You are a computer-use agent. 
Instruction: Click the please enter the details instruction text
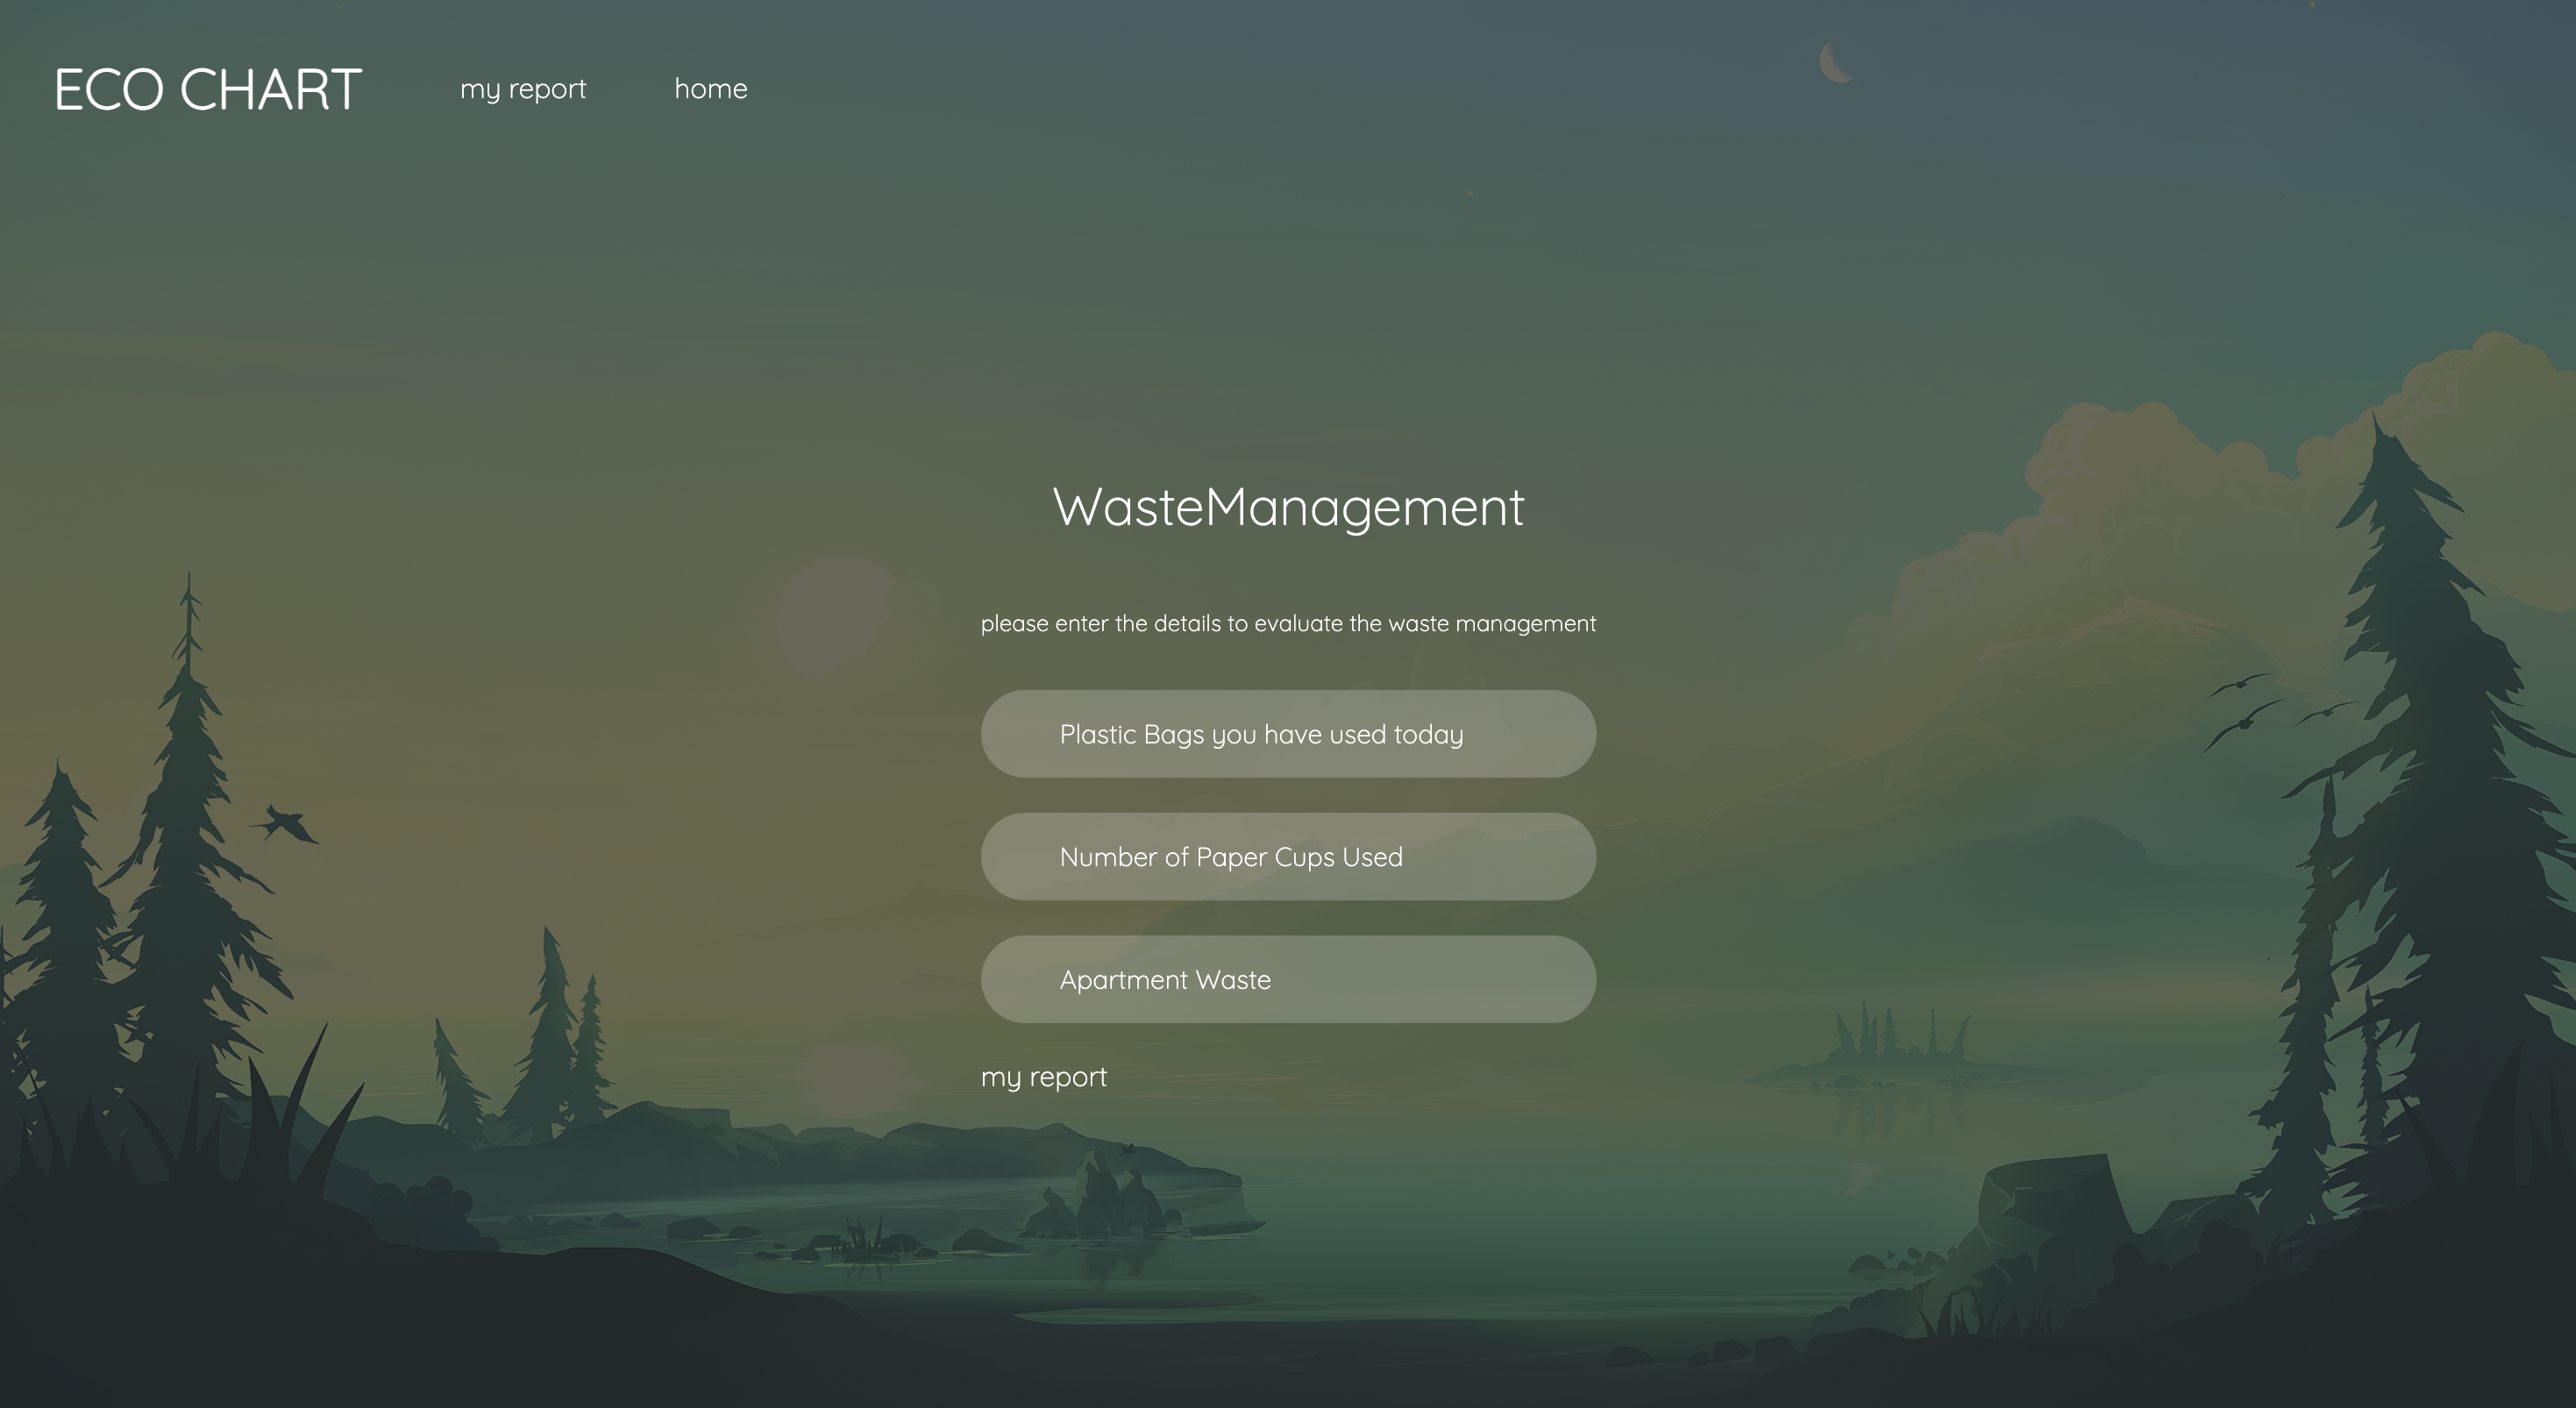pyautogui.click(x=1288, y=624)
